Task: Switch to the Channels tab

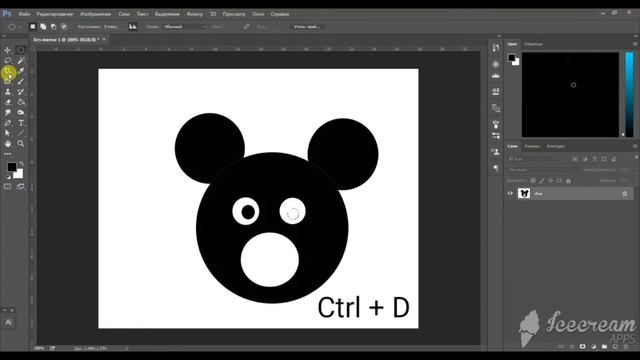Action: (532, 146)
